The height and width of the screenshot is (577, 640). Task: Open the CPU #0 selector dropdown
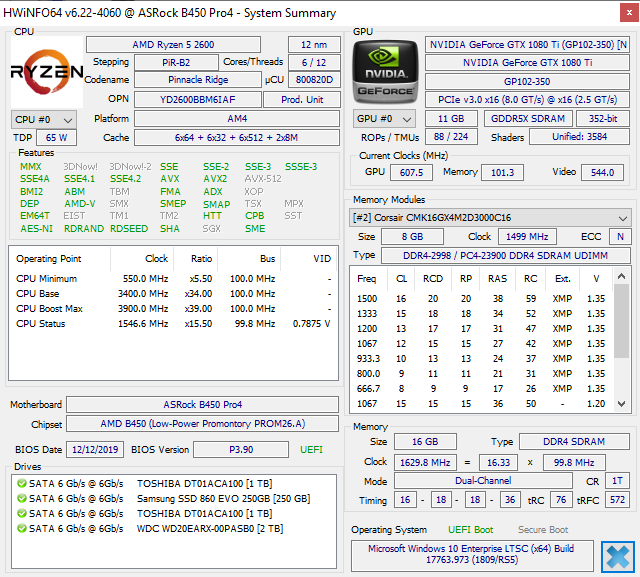coord(44,120)
